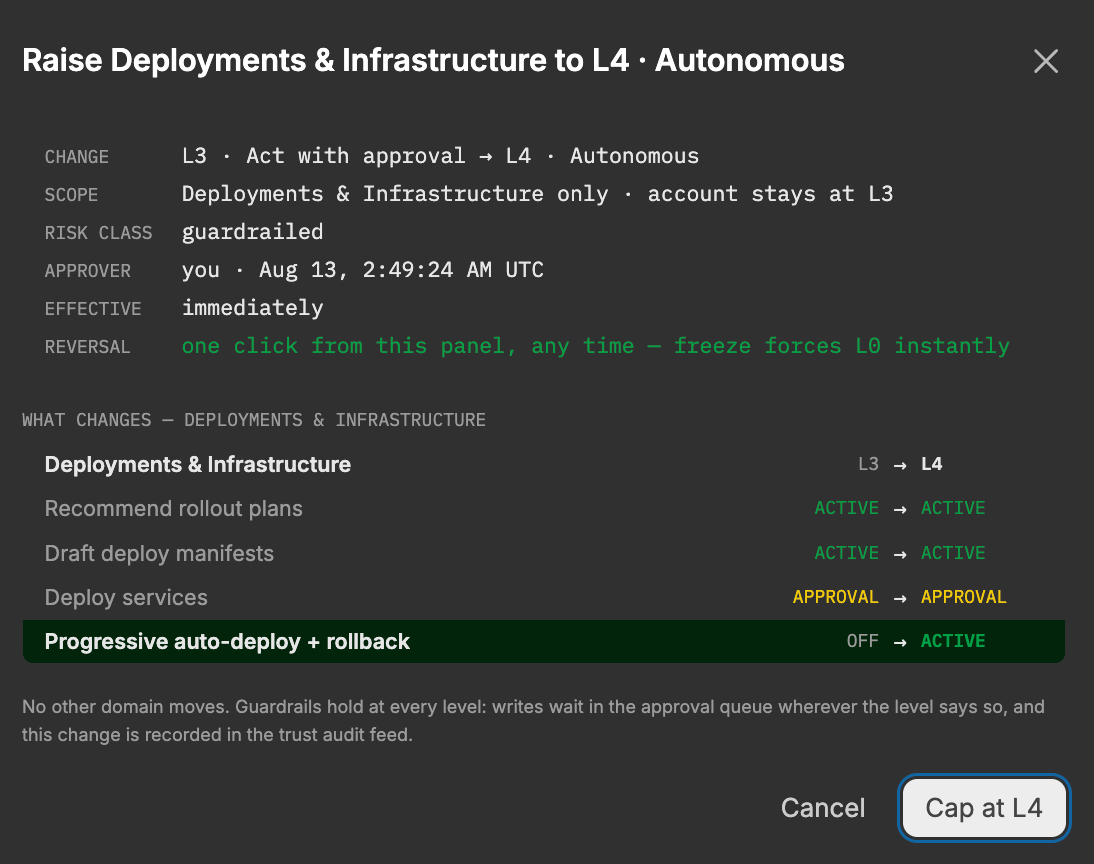Click the 'WHAT CHANGES' section header
Viewport: 1094px width, 864px height.
coord(254,420)
